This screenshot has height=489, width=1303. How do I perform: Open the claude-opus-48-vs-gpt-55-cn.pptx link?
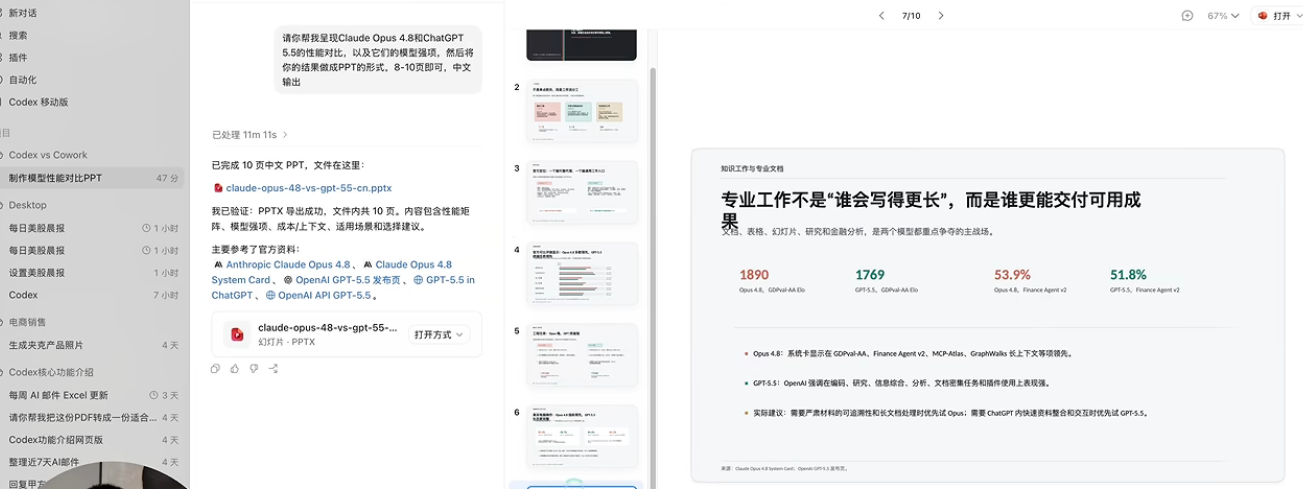tap(308, 187)
